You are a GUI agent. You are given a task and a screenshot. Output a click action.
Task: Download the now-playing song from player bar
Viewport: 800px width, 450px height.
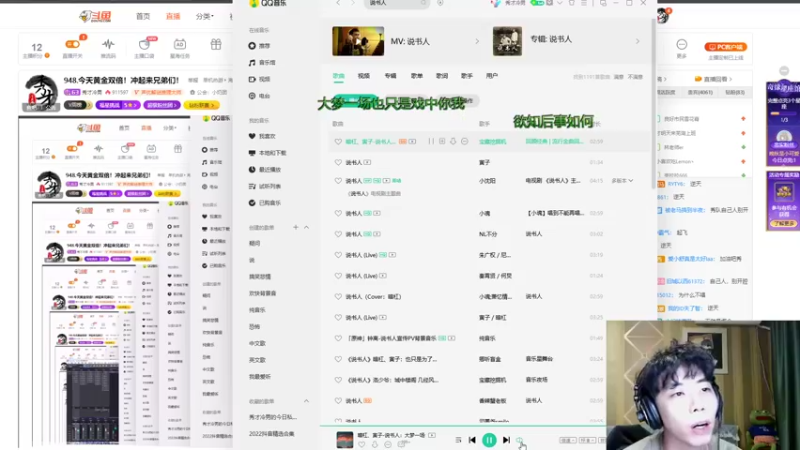[374, 445]
